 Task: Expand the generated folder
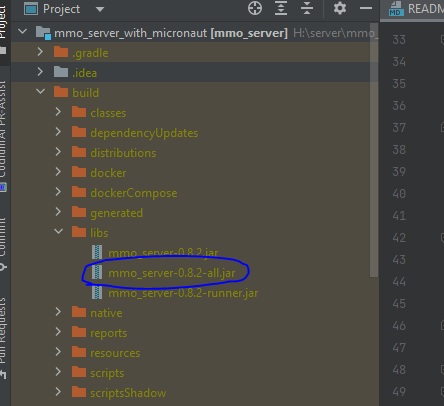click(x=58, y=212)
